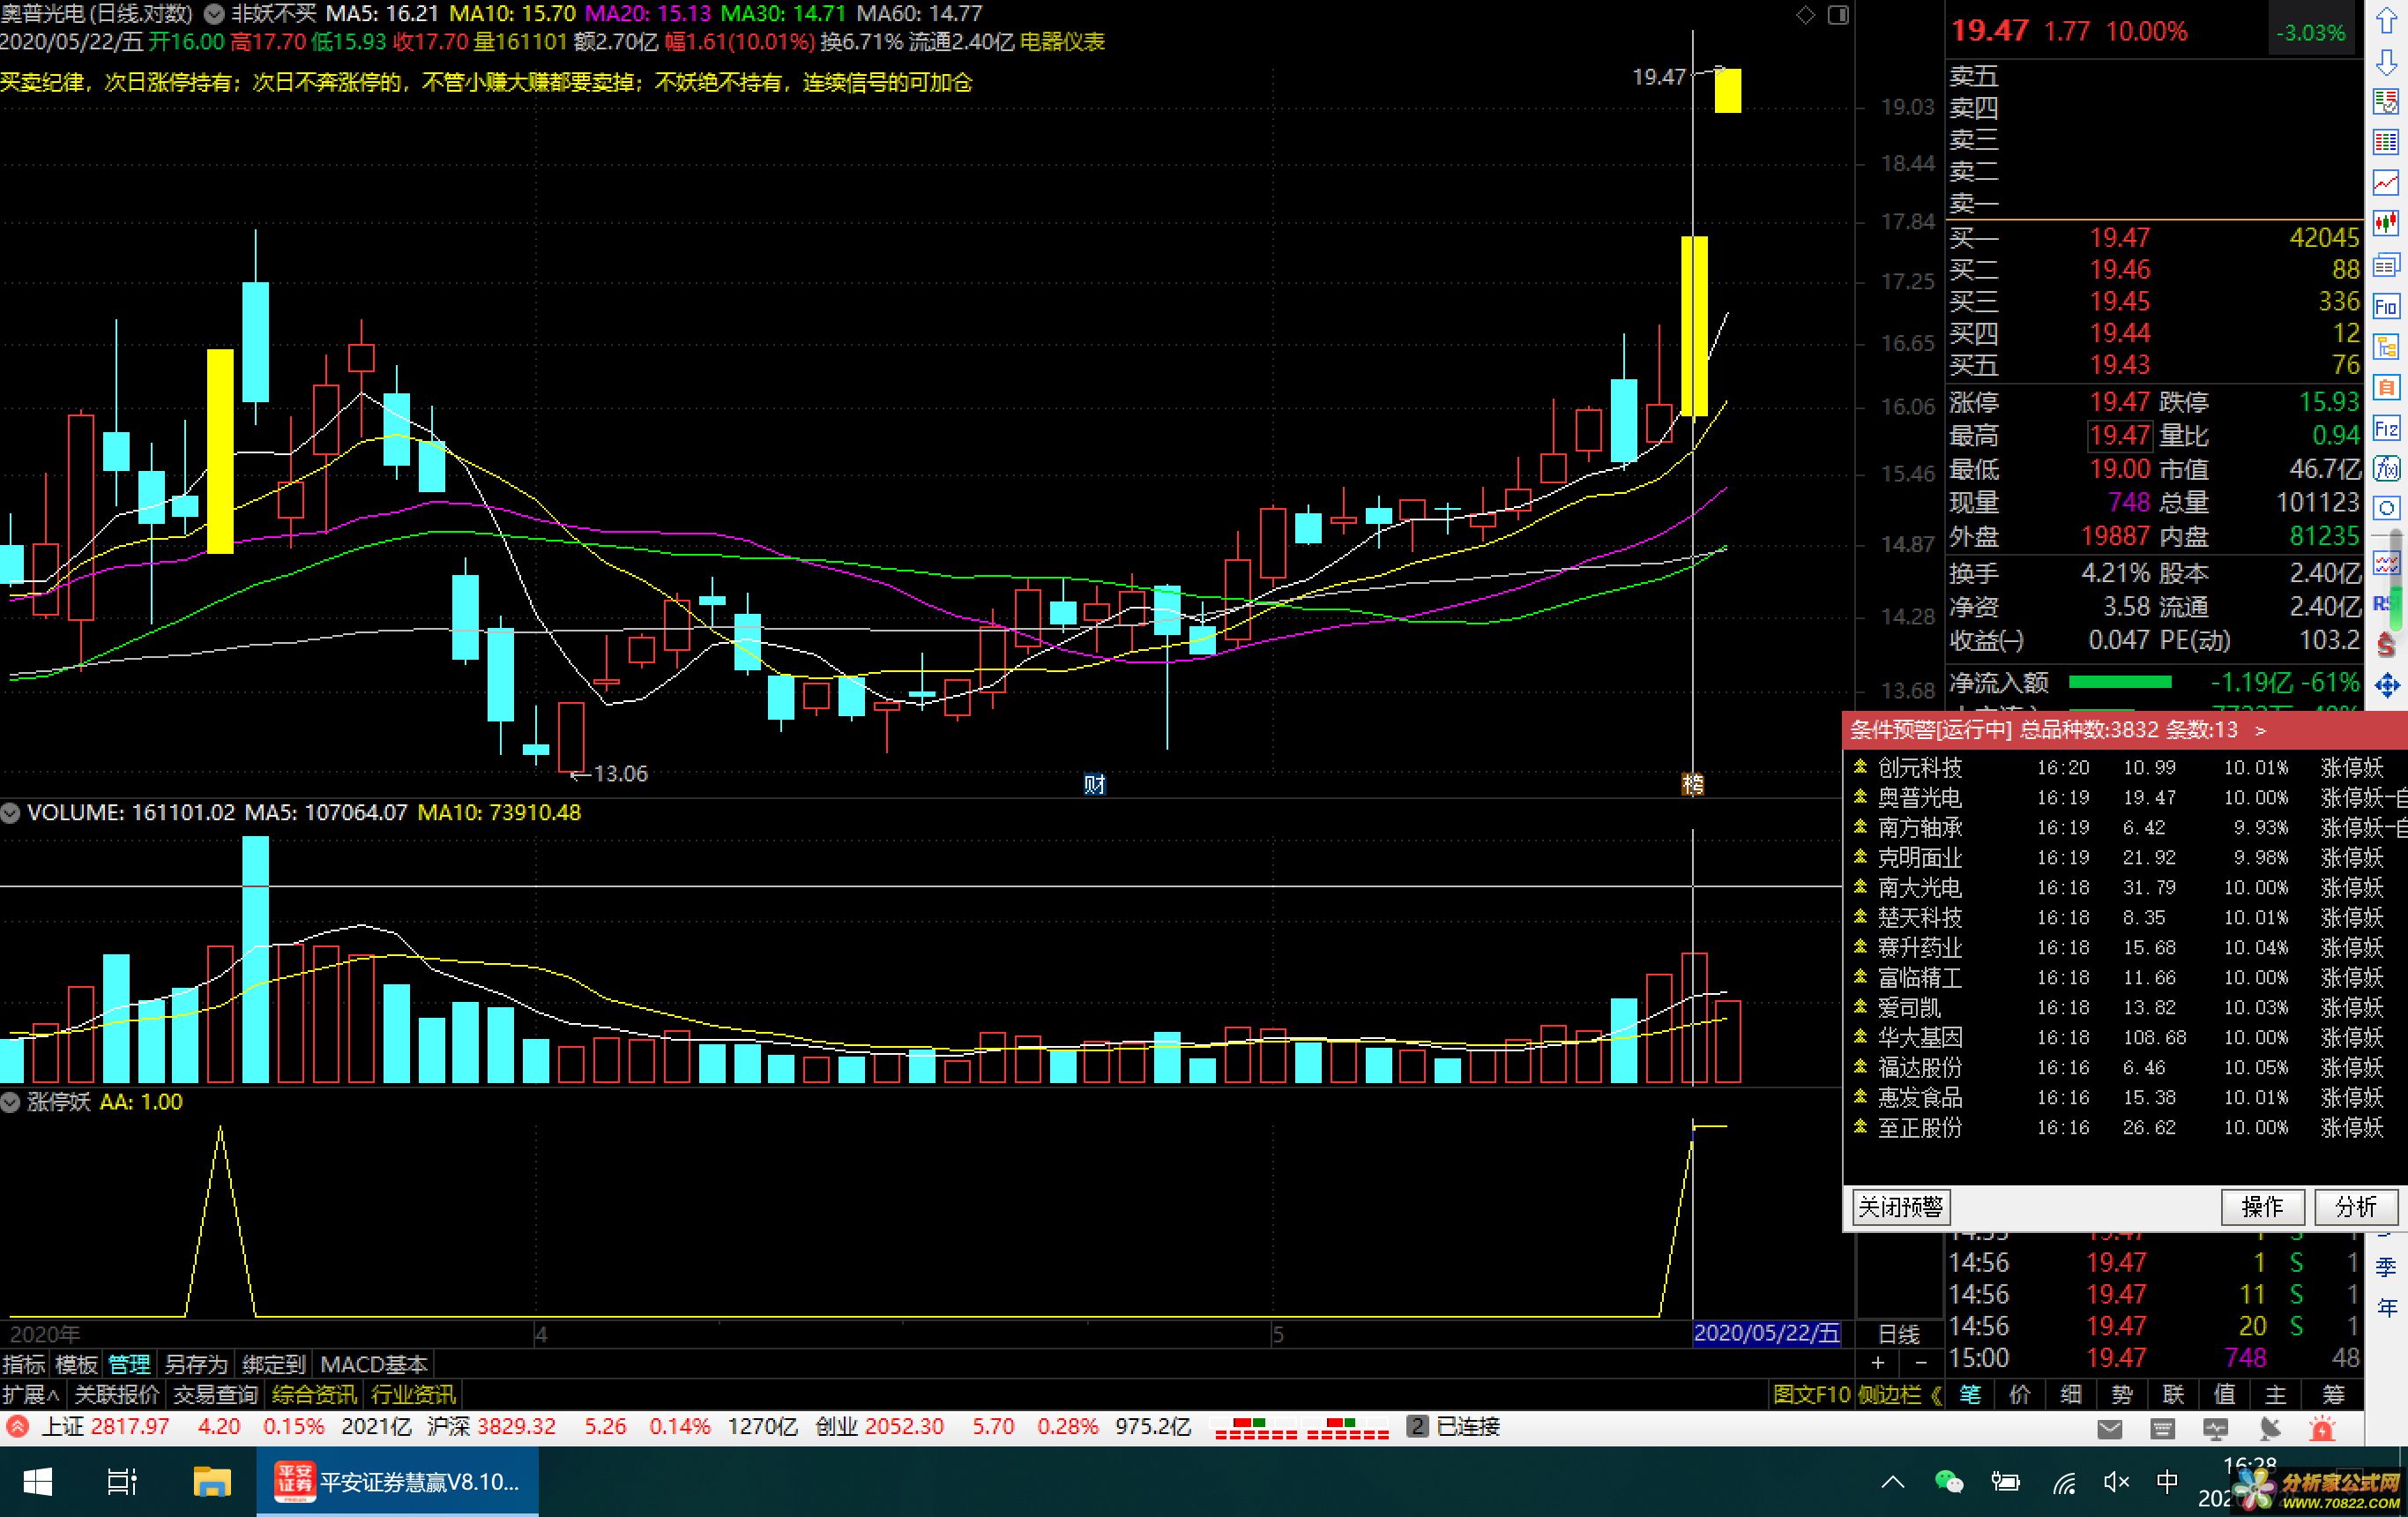Expand the 条件预警 header arrow
The image size is (2408, 1517).
2260,731
